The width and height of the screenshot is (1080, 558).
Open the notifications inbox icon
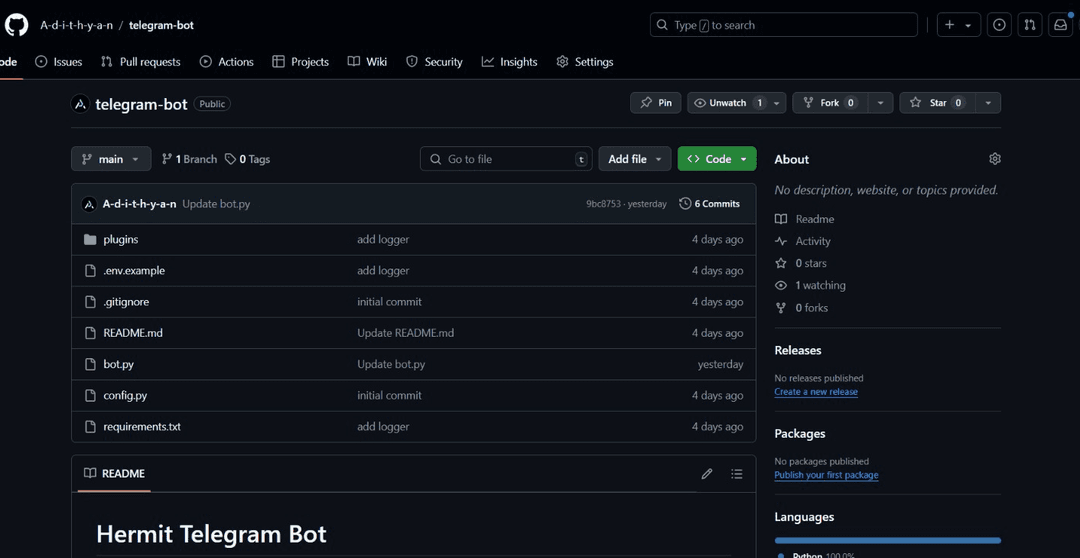coord(1060,25)
